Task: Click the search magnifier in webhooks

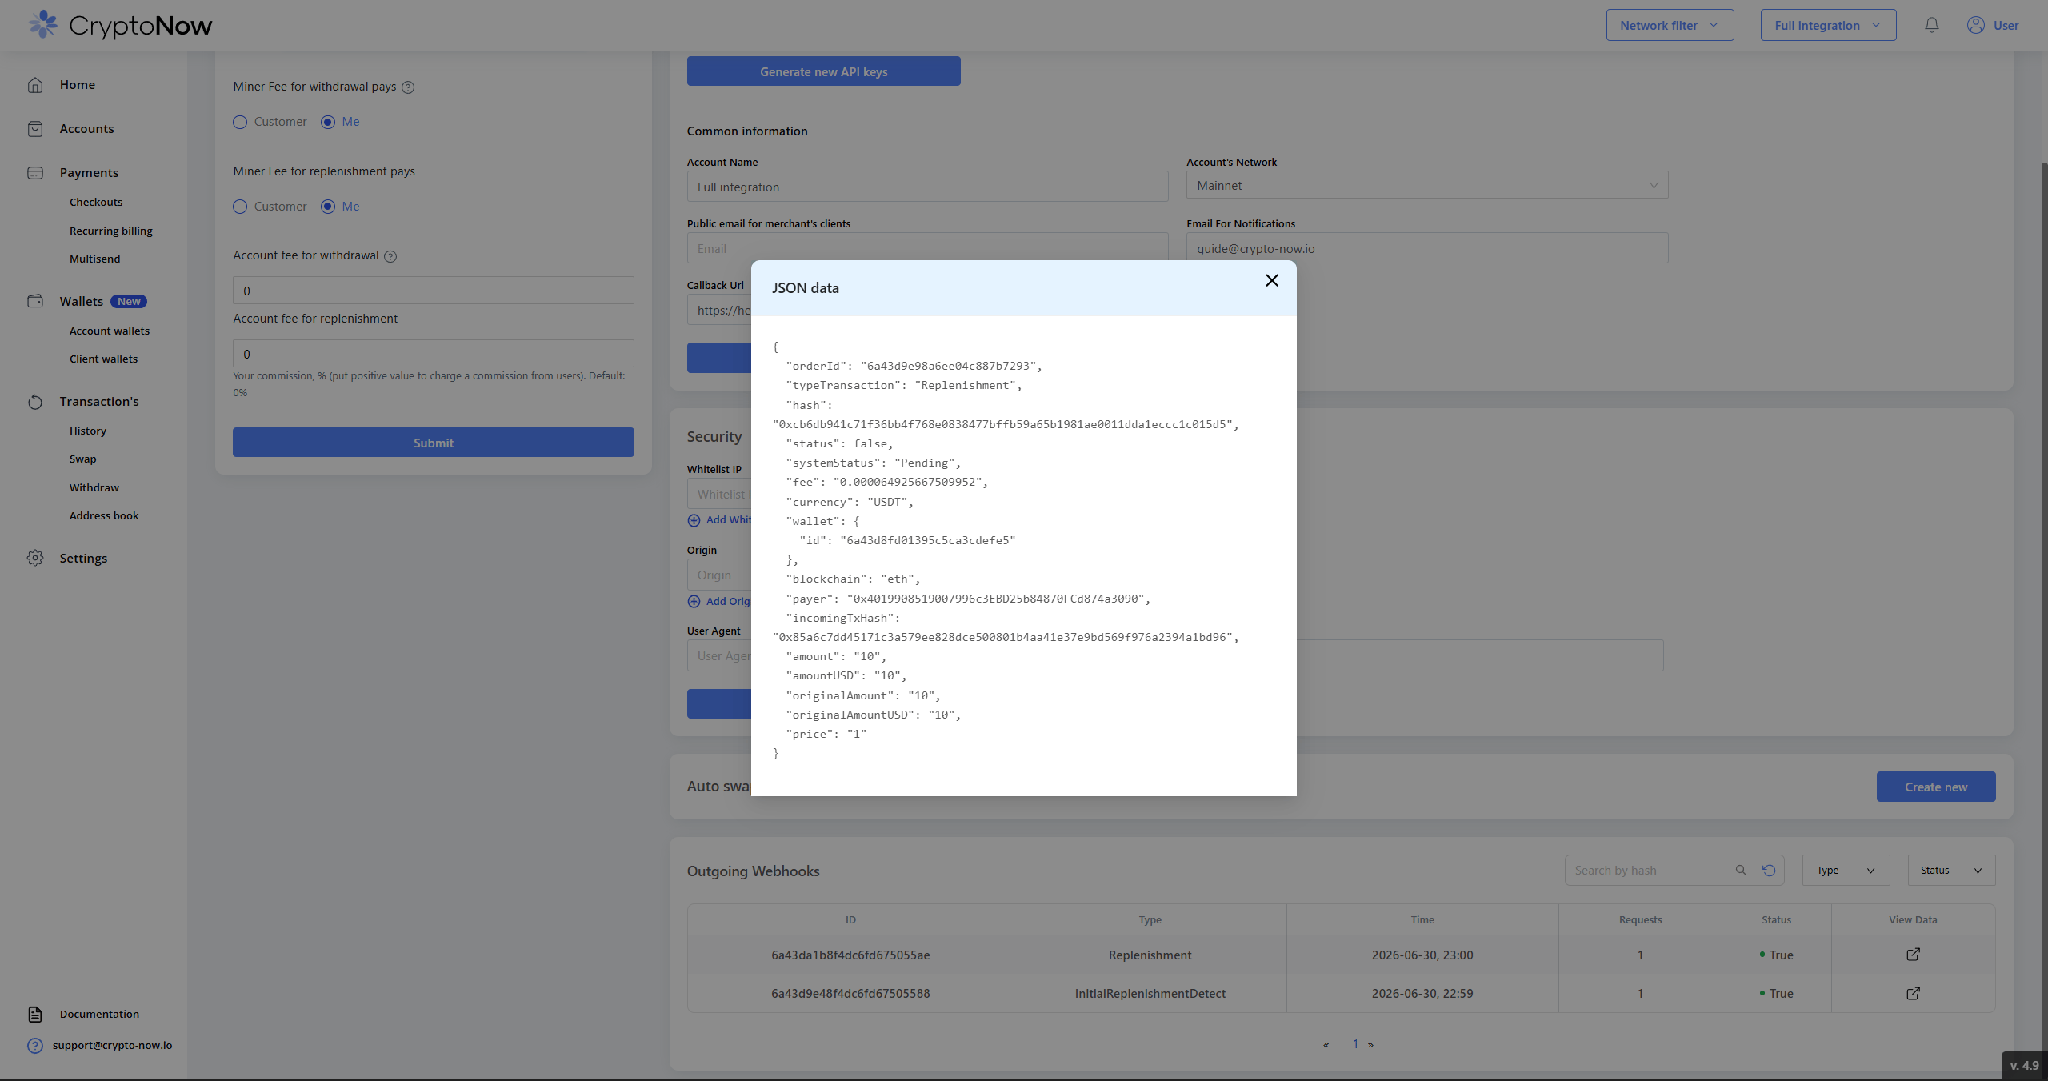Action: tap(1741, 870)
